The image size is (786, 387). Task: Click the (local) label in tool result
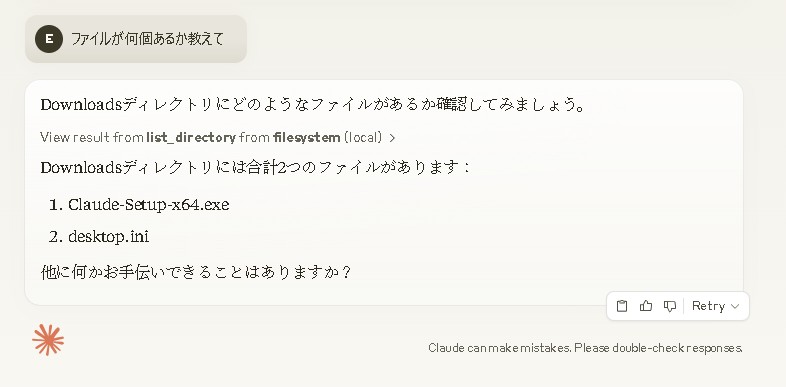(363, 137)
